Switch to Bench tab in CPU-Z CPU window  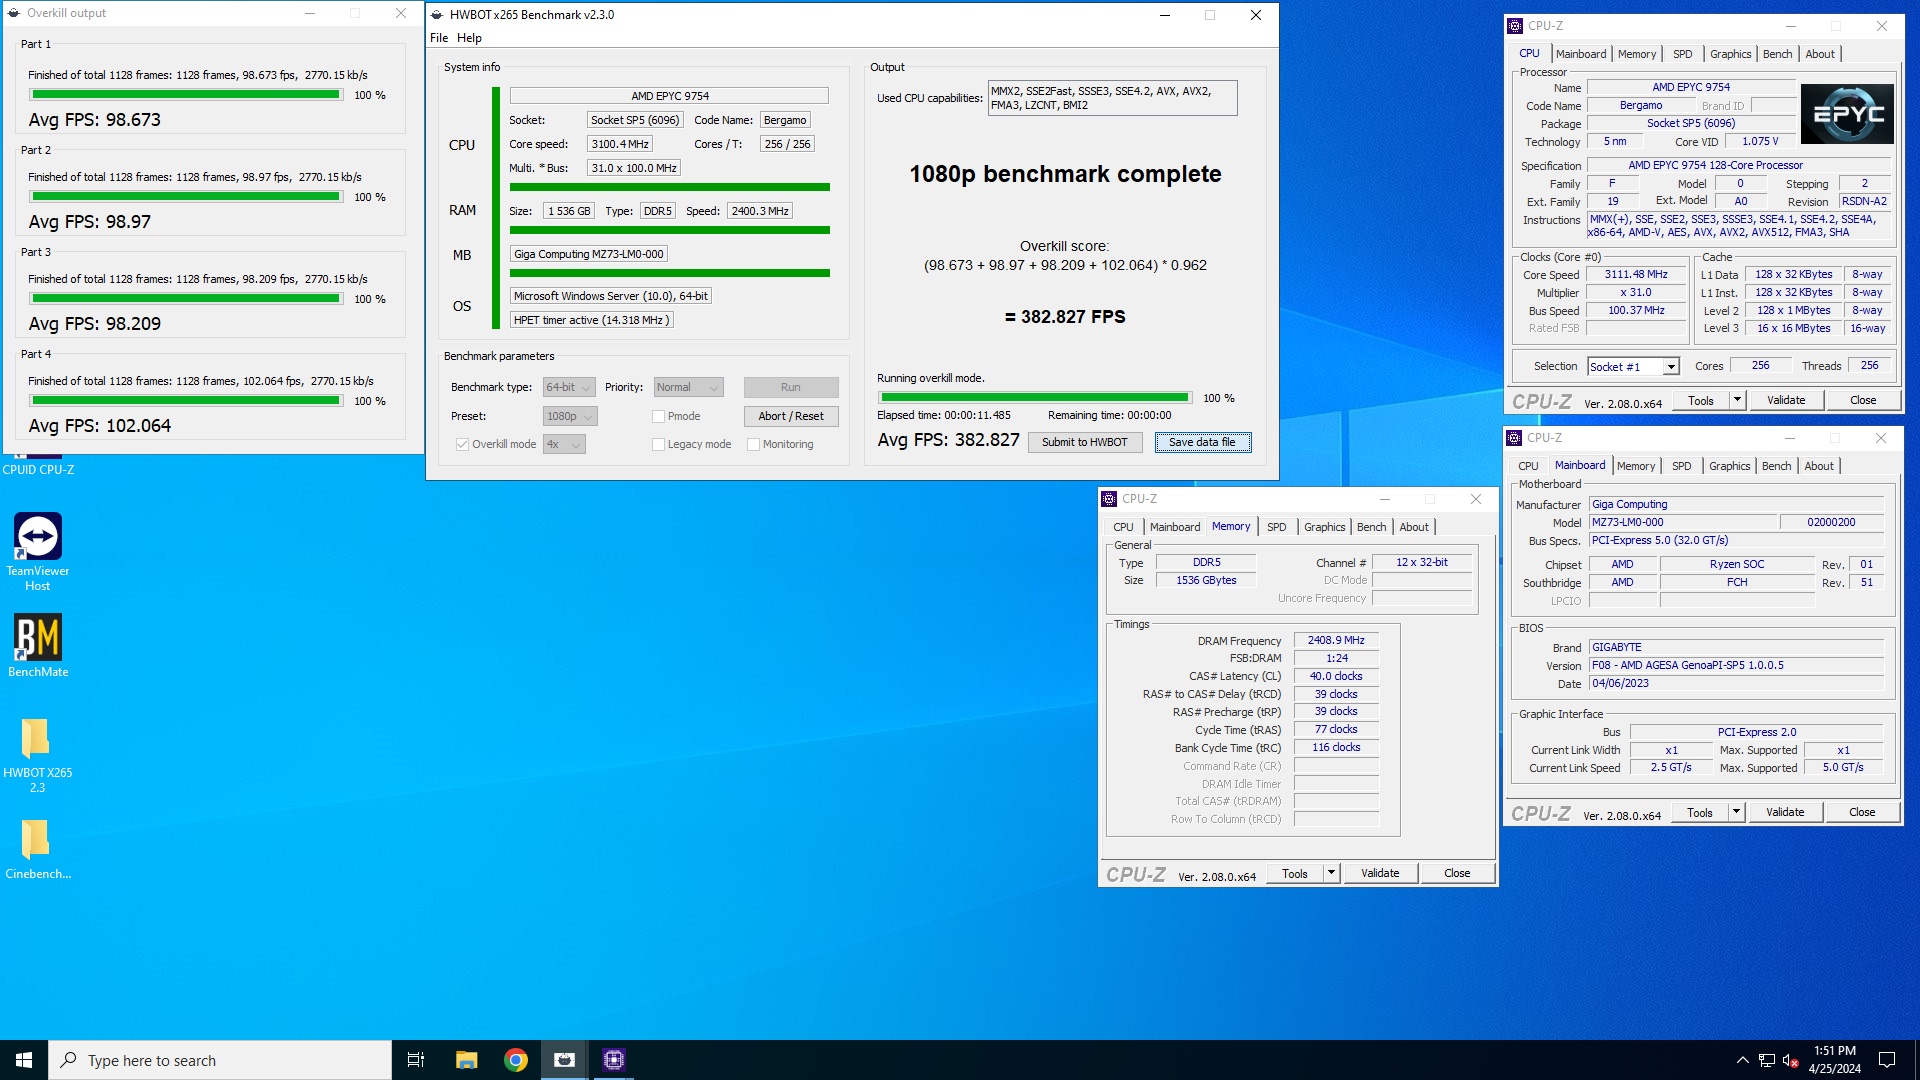pos(1777,54)
